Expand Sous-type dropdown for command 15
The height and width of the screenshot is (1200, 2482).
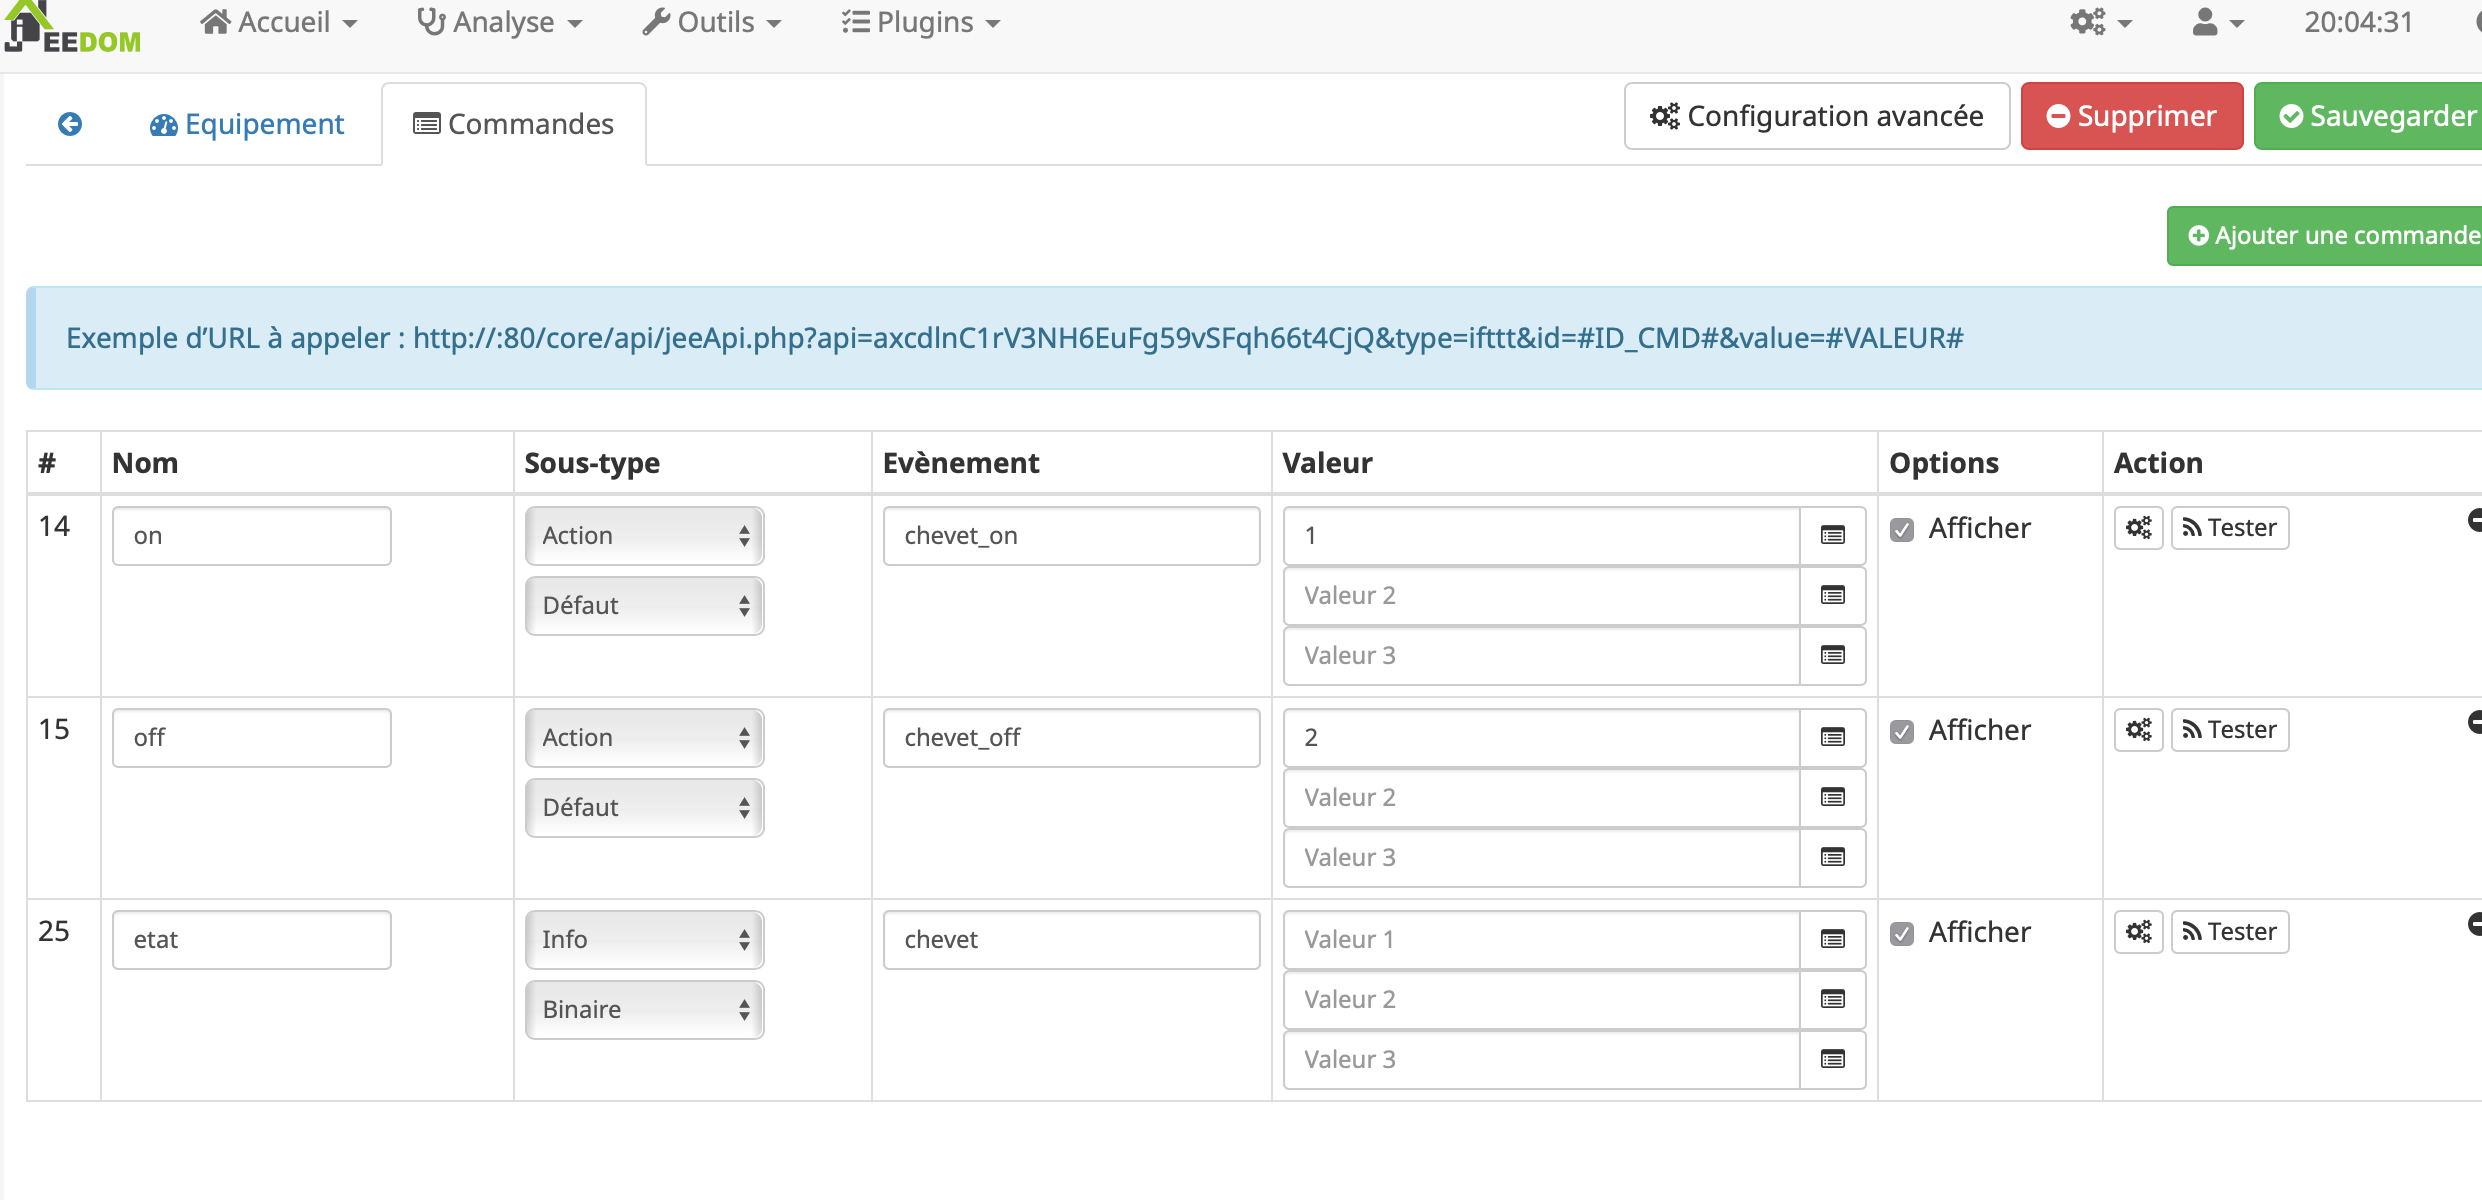coord(643,806)
